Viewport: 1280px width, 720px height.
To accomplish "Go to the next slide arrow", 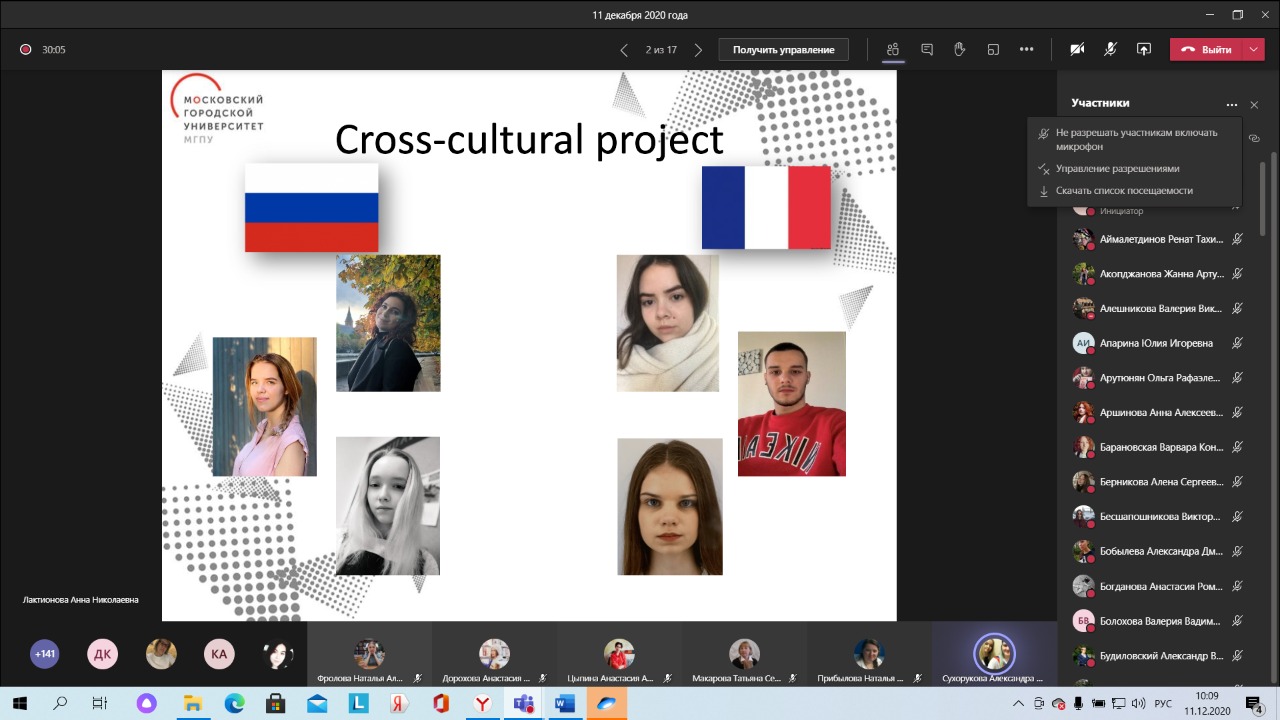I will tap(698, 50).
